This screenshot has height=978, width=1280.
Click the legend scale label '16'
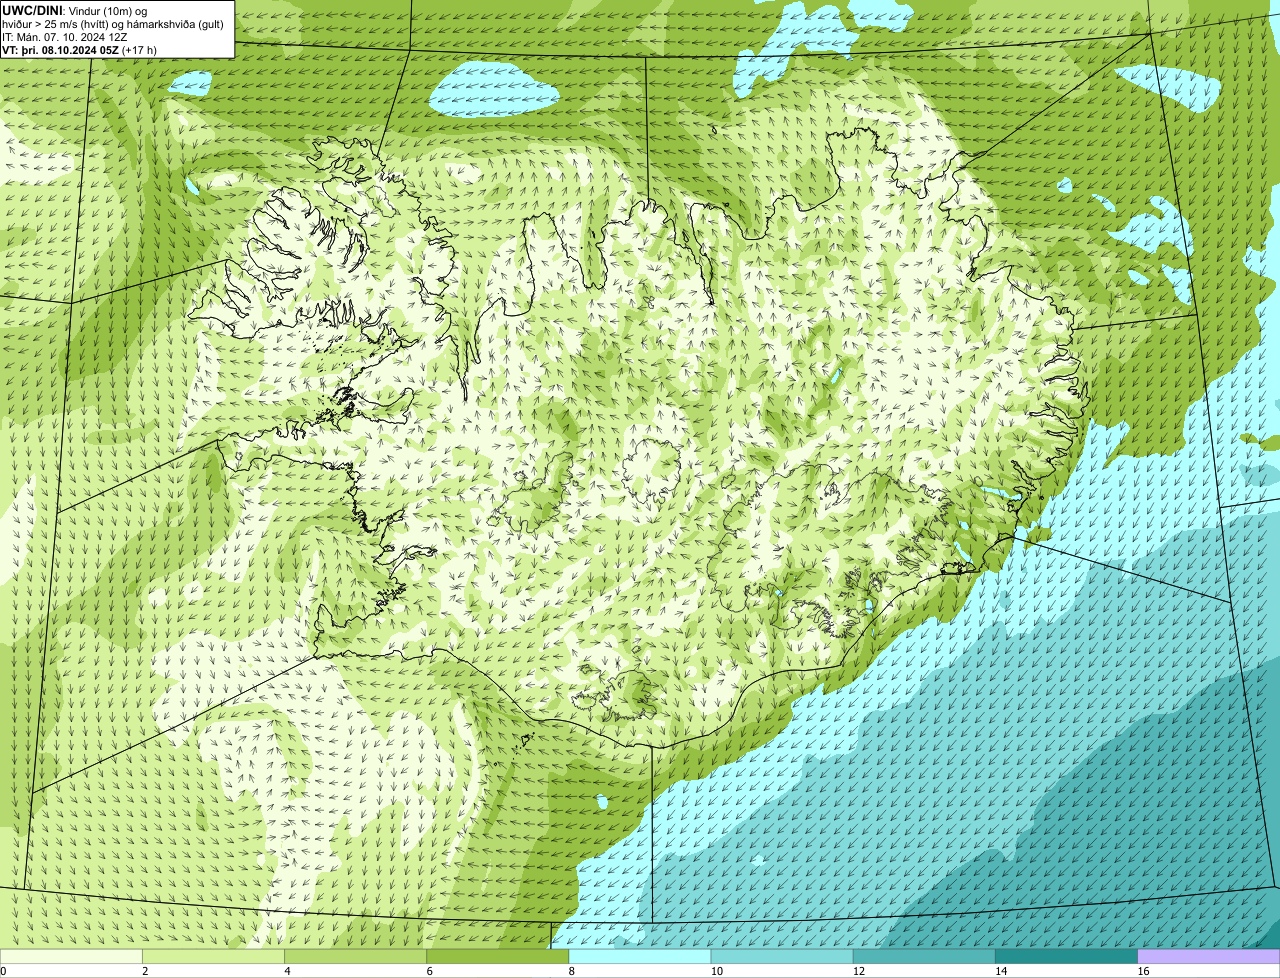coord(1144,971)
